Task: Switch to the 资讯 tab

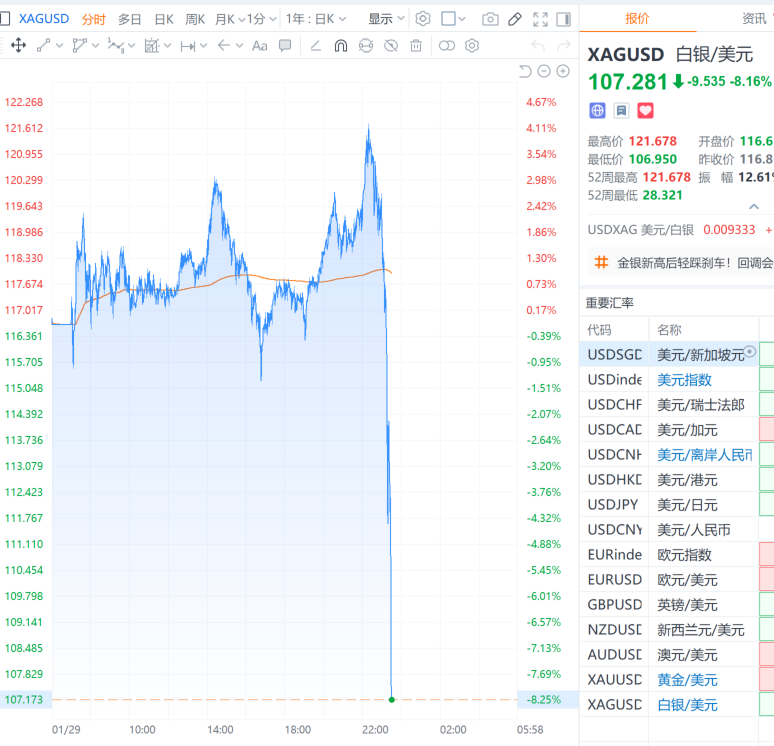Action: click(x=753, y=18)
